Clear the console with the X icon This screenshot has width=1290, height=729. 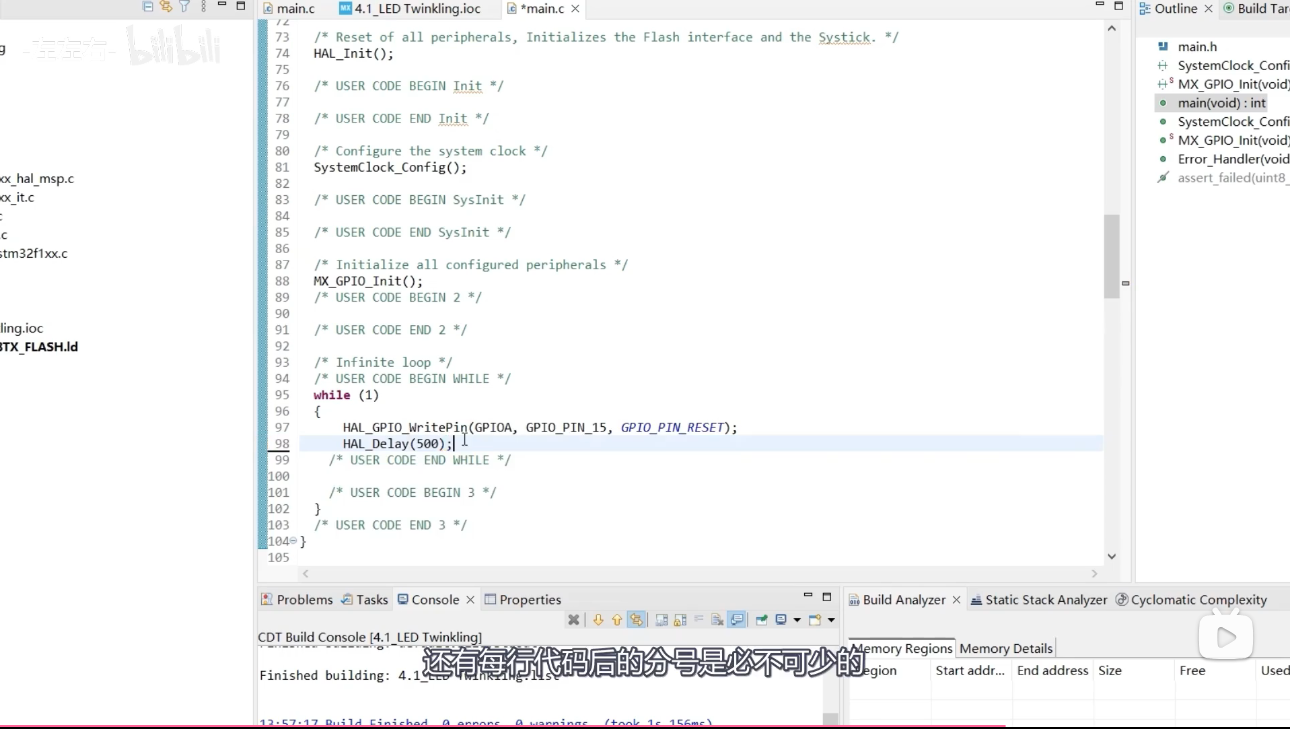(574, 620)
